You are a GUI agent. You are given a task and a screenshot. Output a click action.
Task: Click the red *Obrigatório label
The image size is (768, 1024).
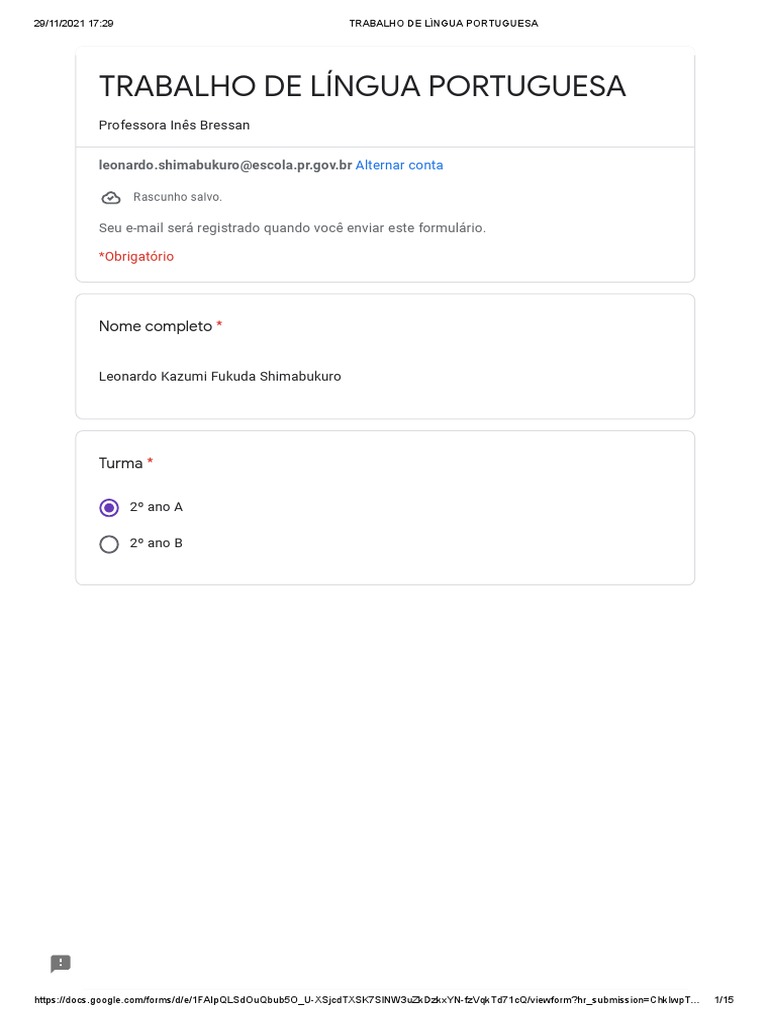(x=136, y=257)
